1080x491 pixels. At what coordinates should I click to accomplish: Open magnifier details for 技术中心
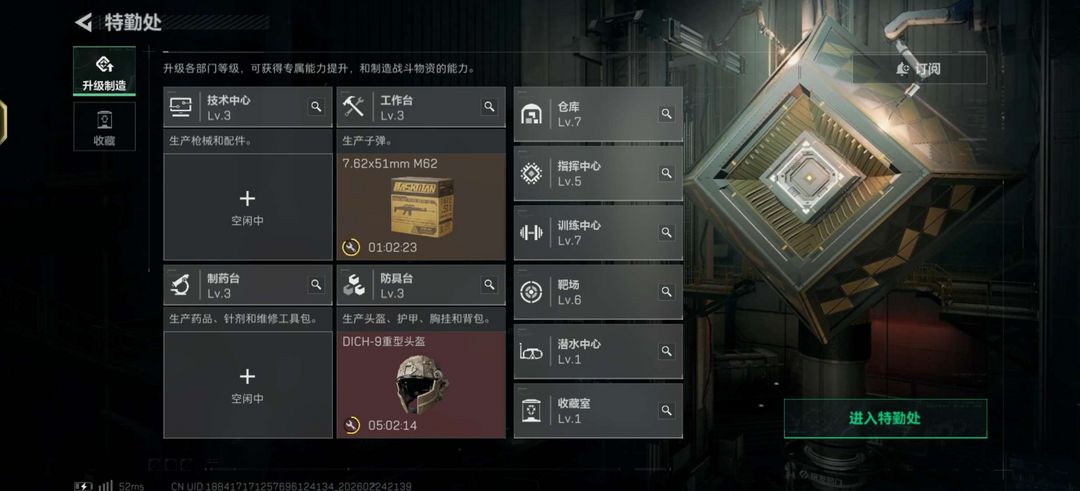point(316,107)
